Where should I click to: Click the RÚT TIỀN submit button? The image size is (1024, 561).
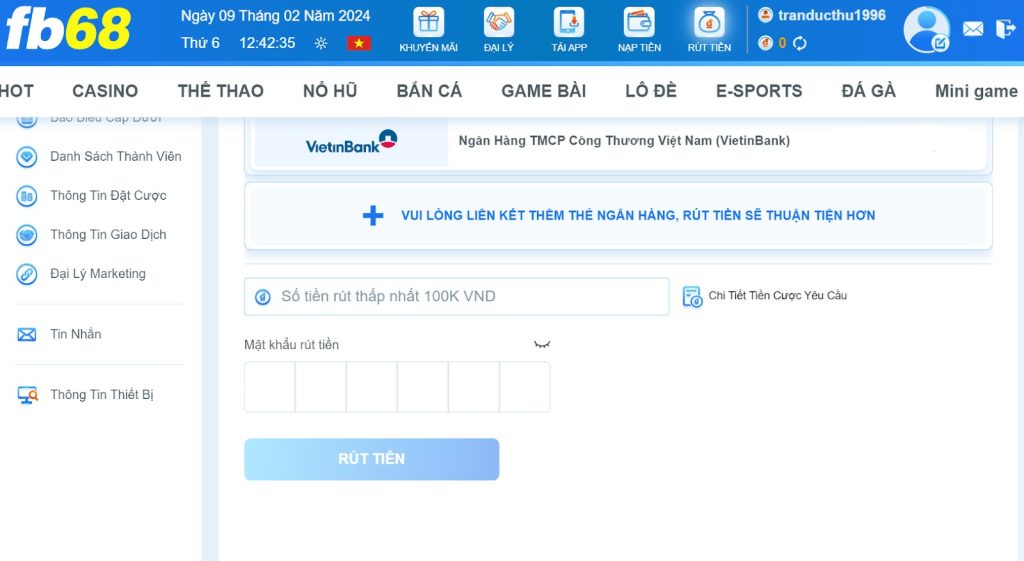[x=372, y=459]
